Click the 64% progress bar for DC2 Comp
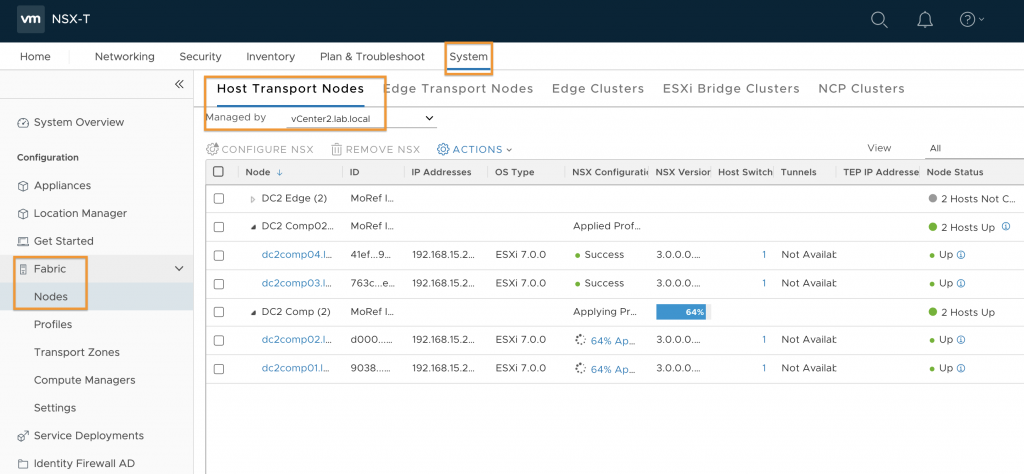Viewport: 1024px width, 474px height. [x=682, y=312]
